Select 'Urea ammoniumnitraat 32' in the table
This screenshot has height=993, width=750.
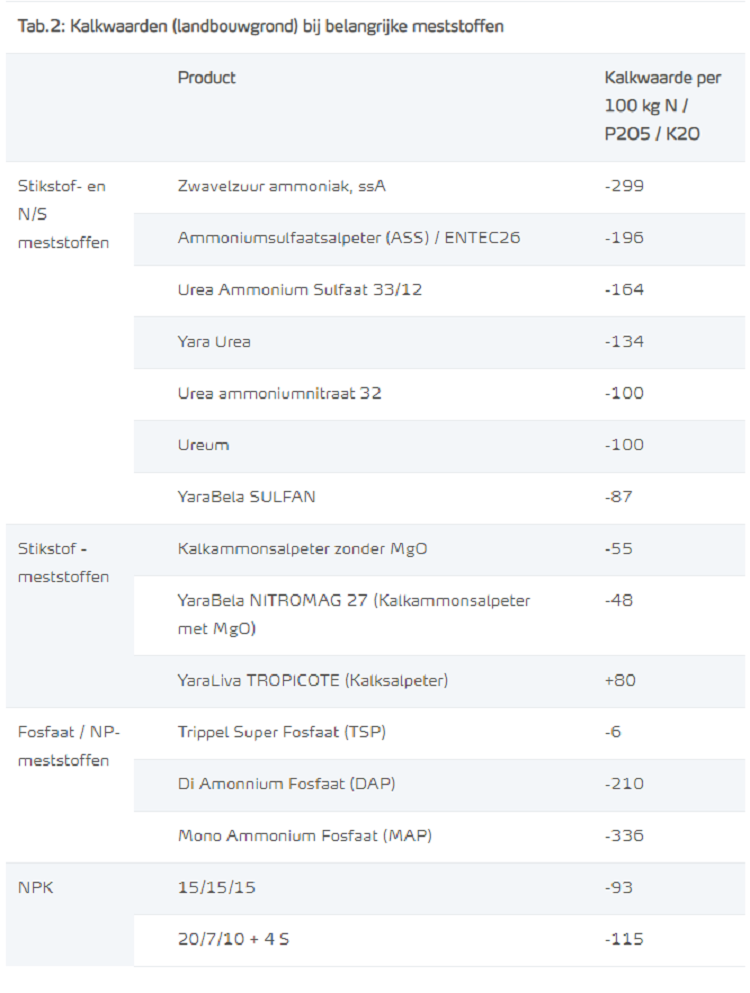pyautogui.click(x=279, y=394)
